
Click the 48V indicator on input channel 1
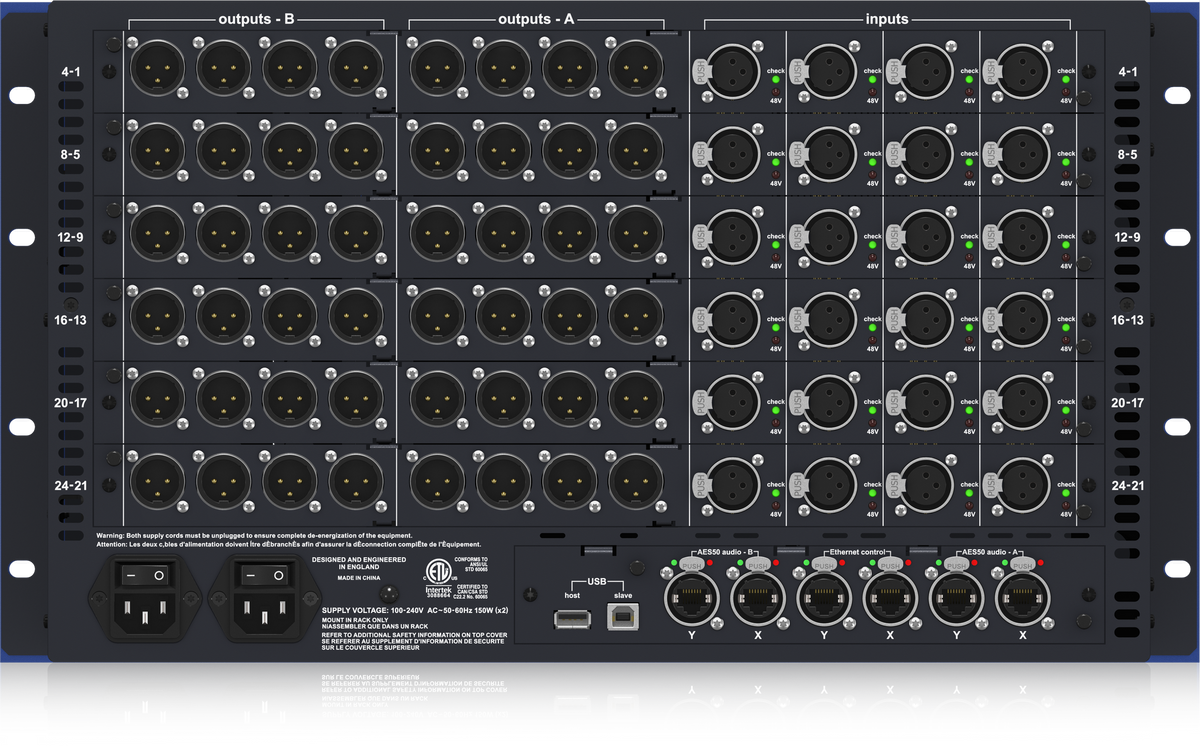[774, 91]
